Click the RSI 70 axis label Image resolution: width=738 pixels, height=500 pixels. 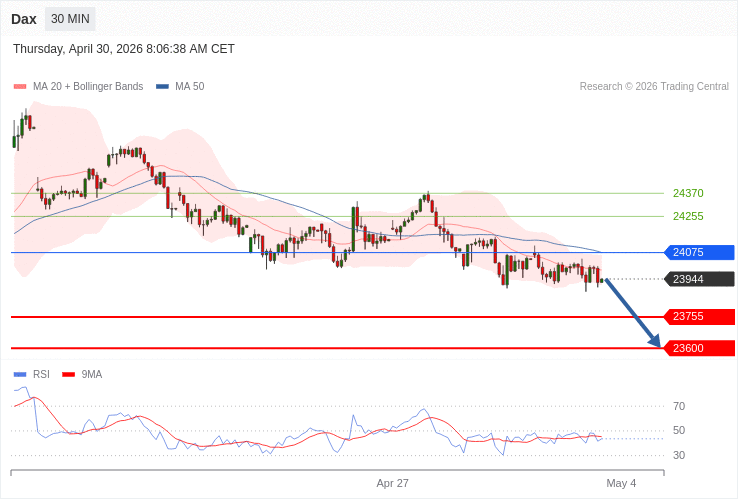(x=679, y=406)
